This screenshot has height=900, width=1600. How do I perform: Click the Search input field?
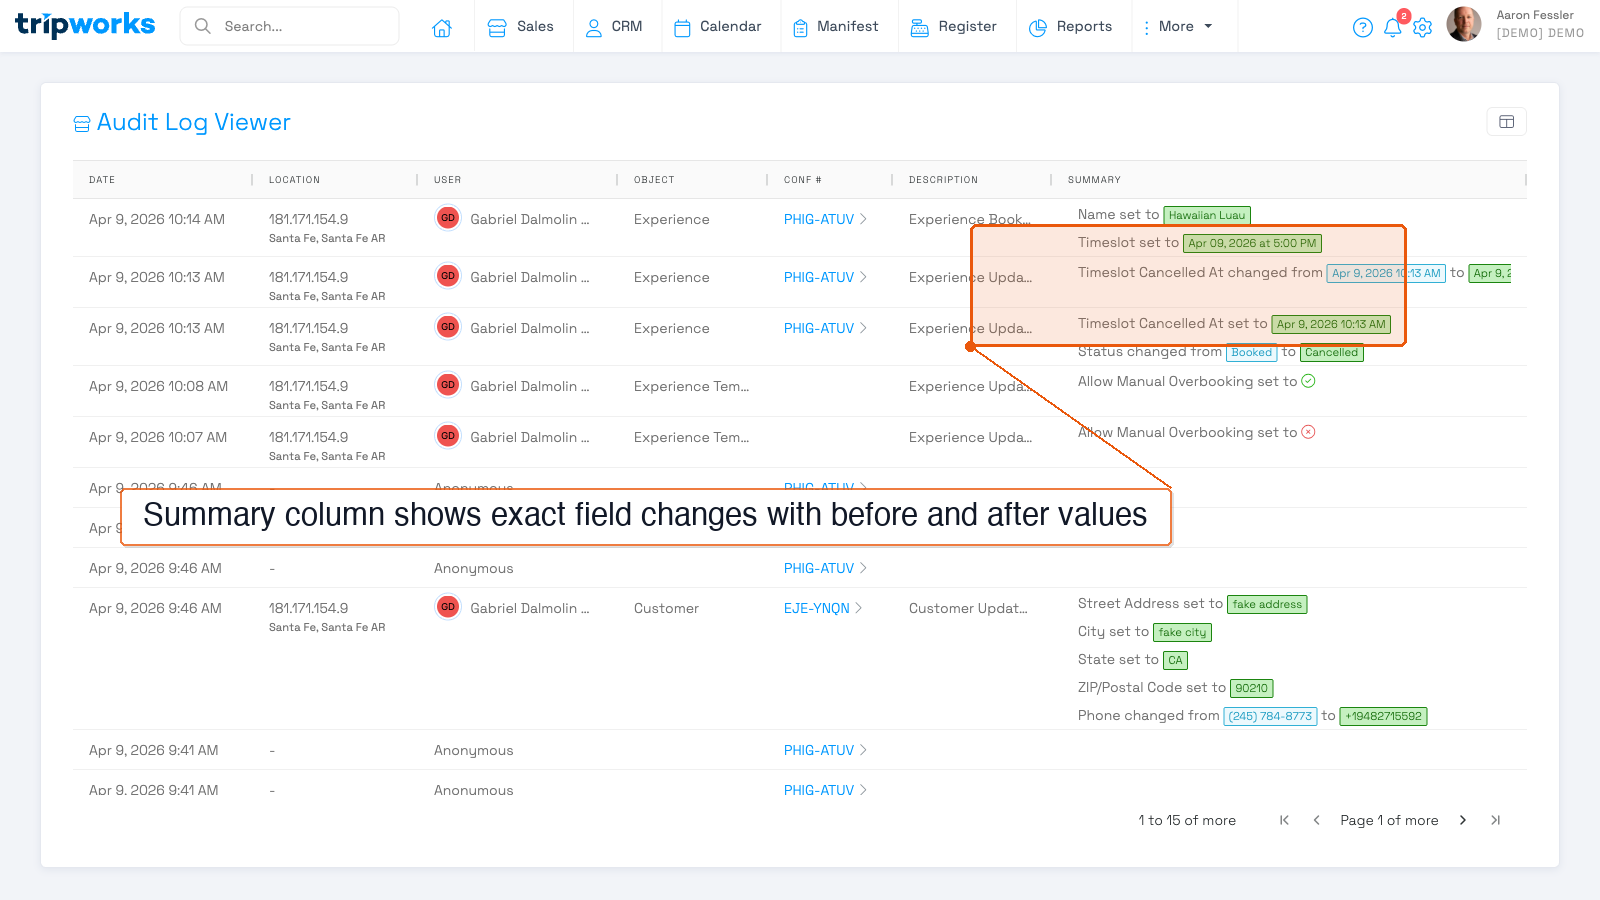[x=290, y=26]
